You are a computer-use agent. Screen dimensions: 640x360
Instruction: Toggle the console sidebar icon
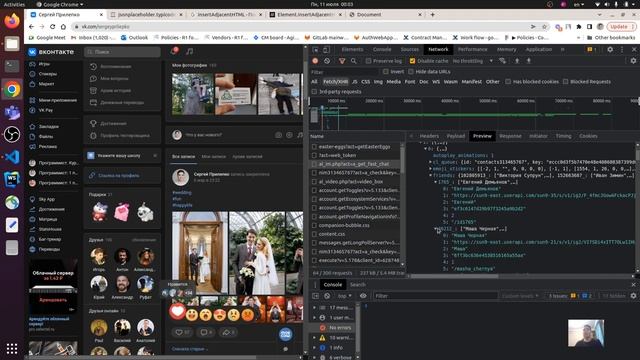(x=316, y=296)
